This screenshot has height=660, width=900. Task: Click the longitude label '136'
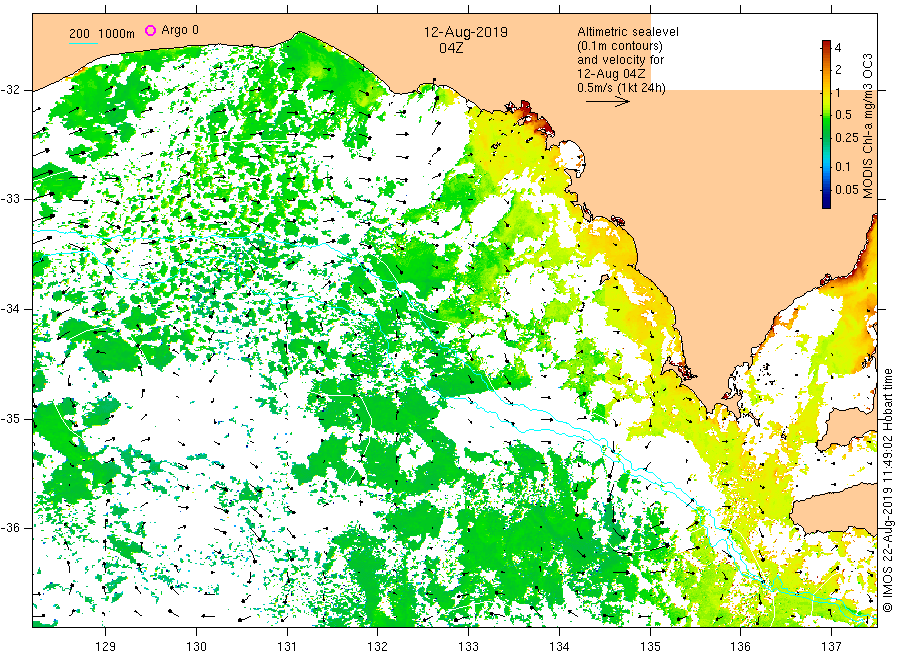point(740,647)
